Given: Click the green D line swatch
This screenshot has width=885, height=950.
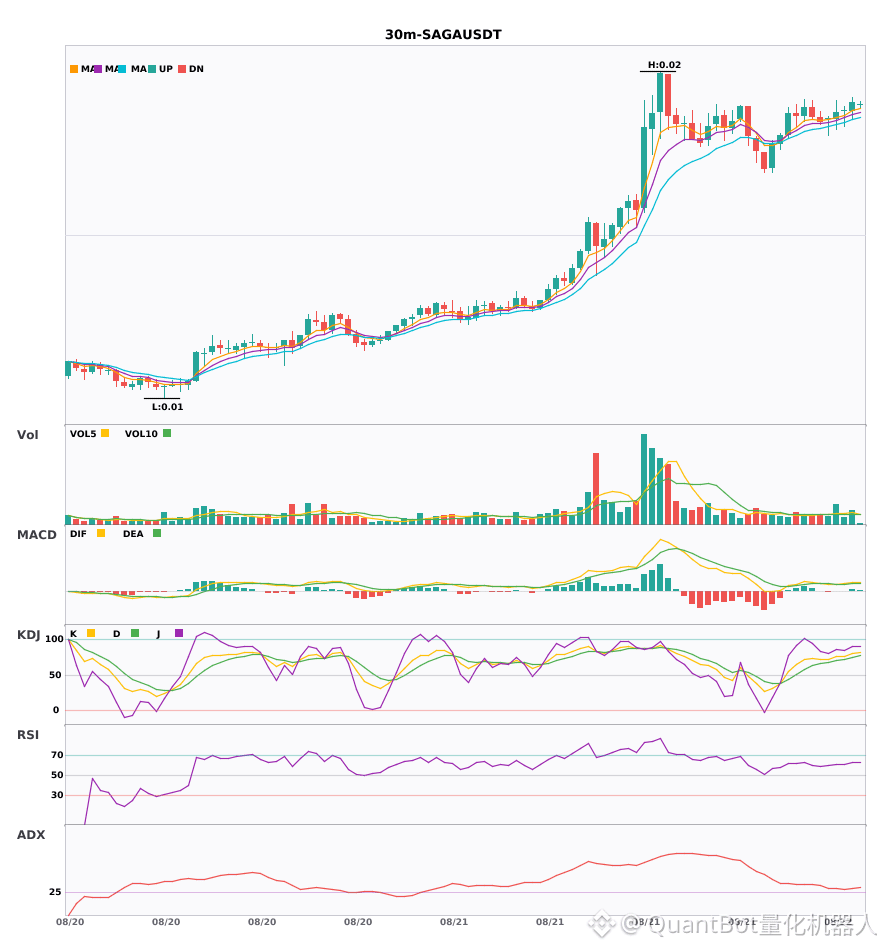Looking at the screenshot, I should pyautogui.click(x=135, y=633).
